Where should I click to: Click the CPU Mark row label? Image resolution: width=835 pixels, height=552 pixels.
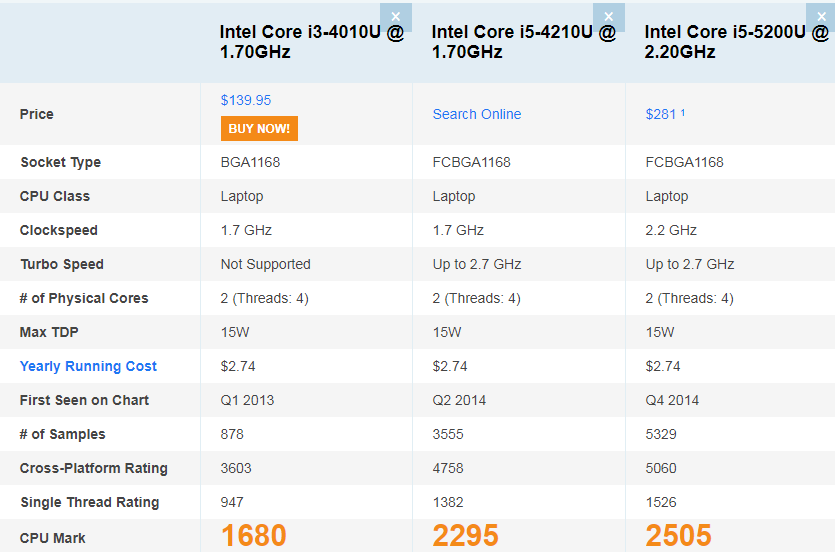coord(53,538)
